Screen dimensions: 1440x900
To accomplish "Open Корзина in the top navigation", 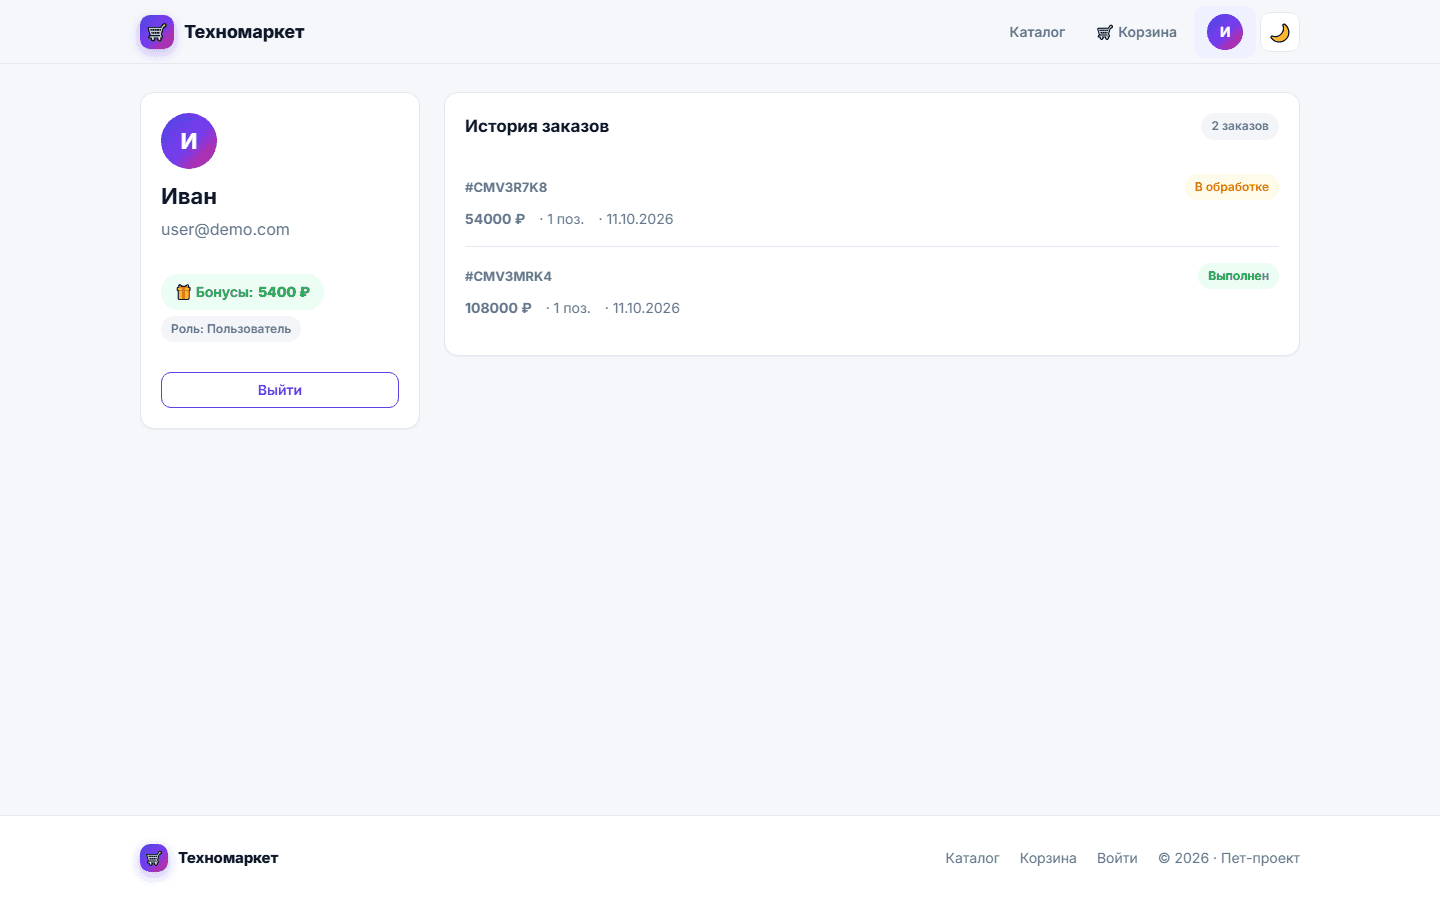I will (1136, 32).
